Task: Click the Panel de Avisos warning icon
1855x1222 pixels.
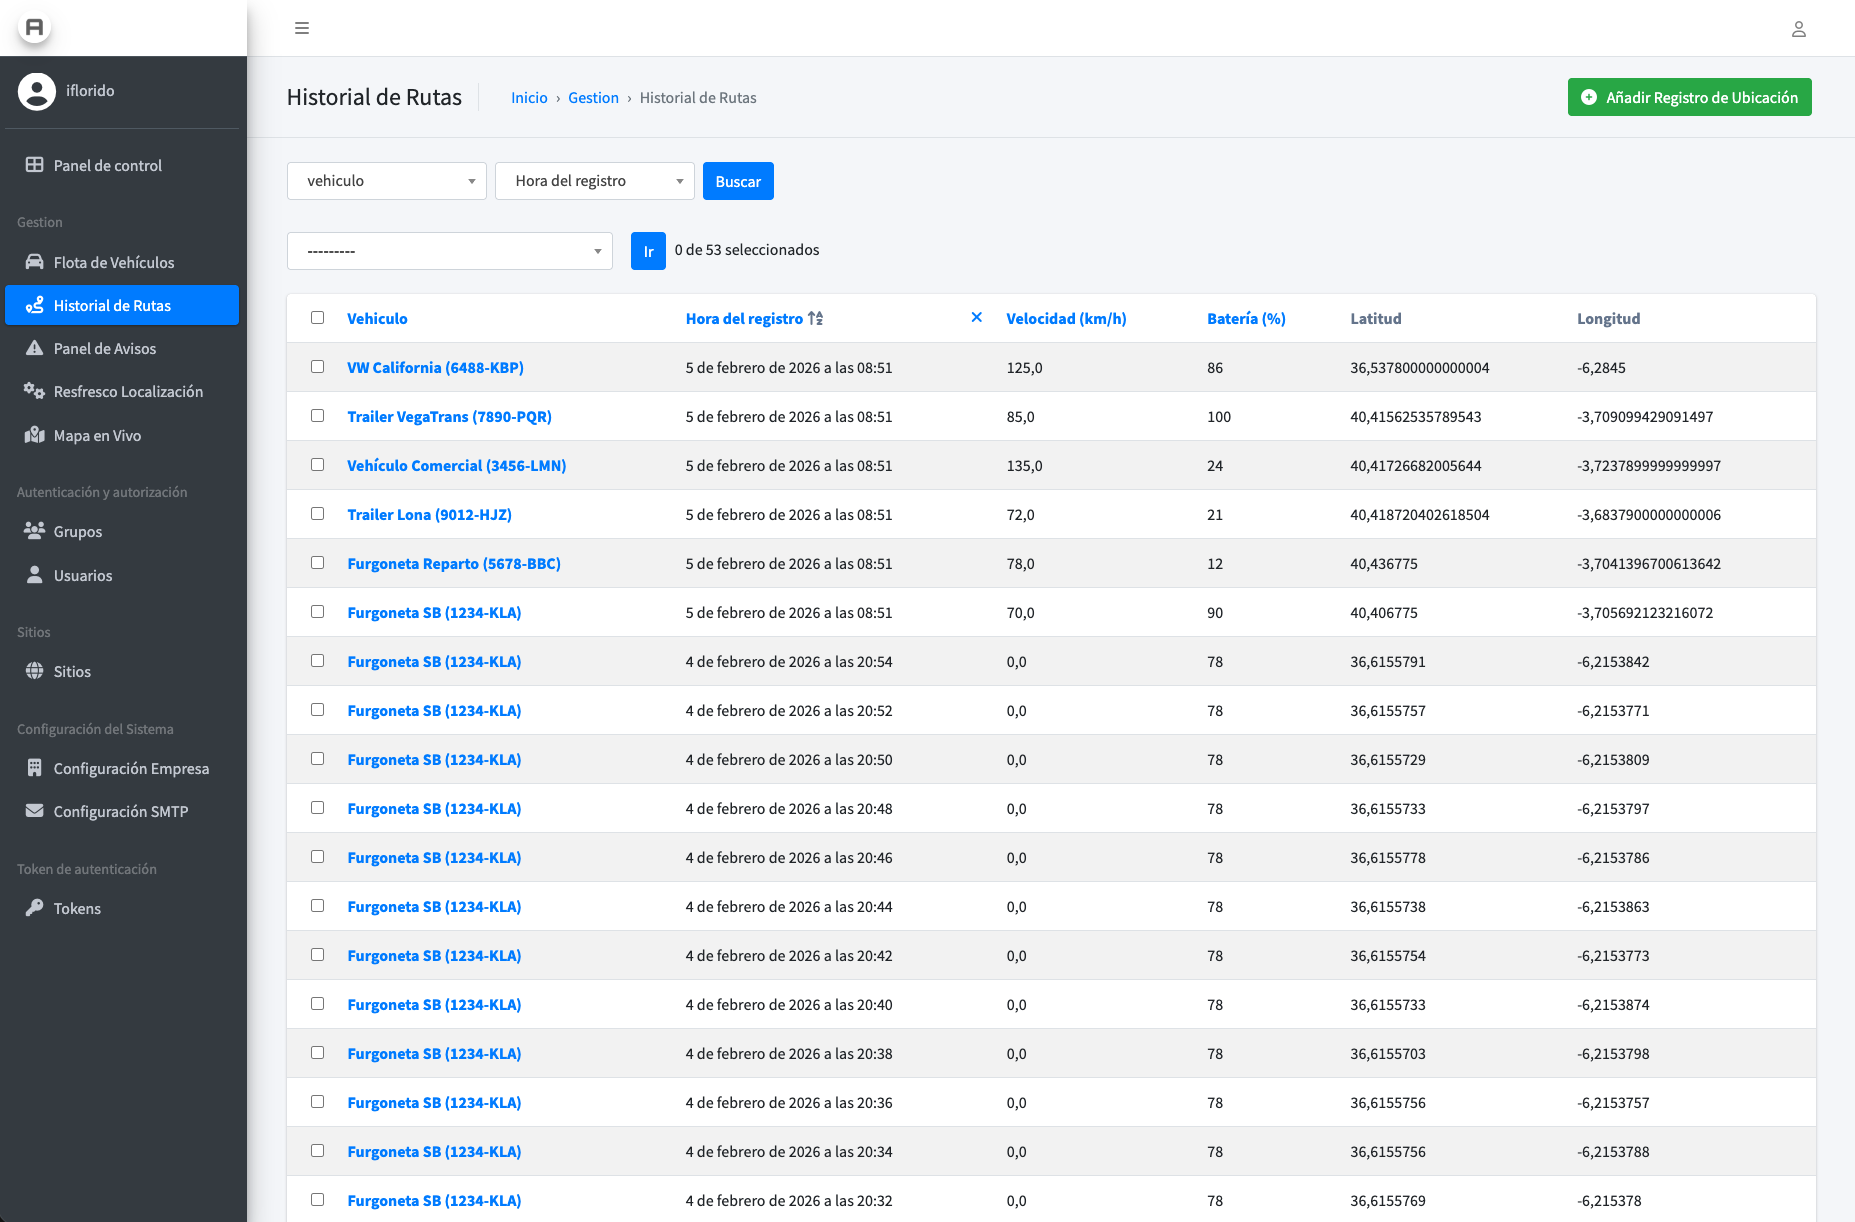Action: pos(35,348)
